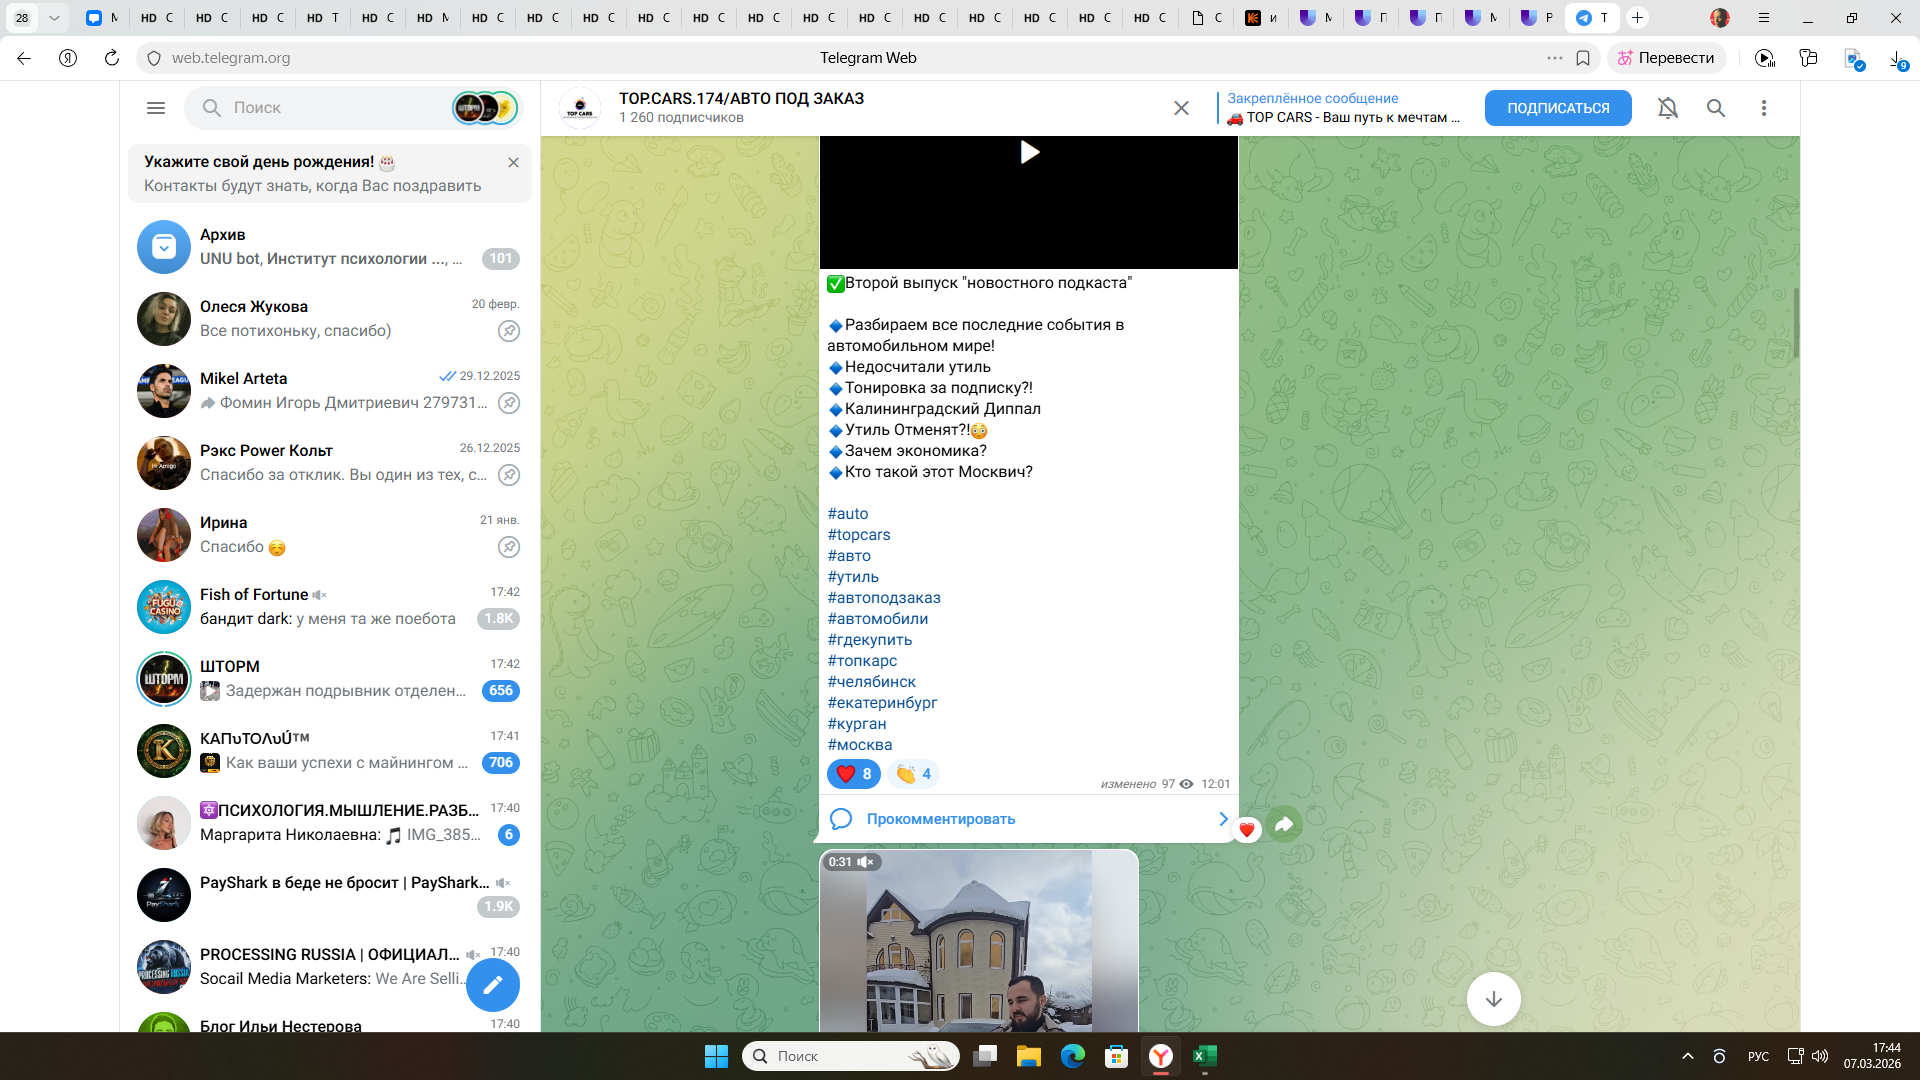Viewport: 1920px width, 1080px height.
Task: Dismiss birthday reminder banner
Action: [513, 162]
